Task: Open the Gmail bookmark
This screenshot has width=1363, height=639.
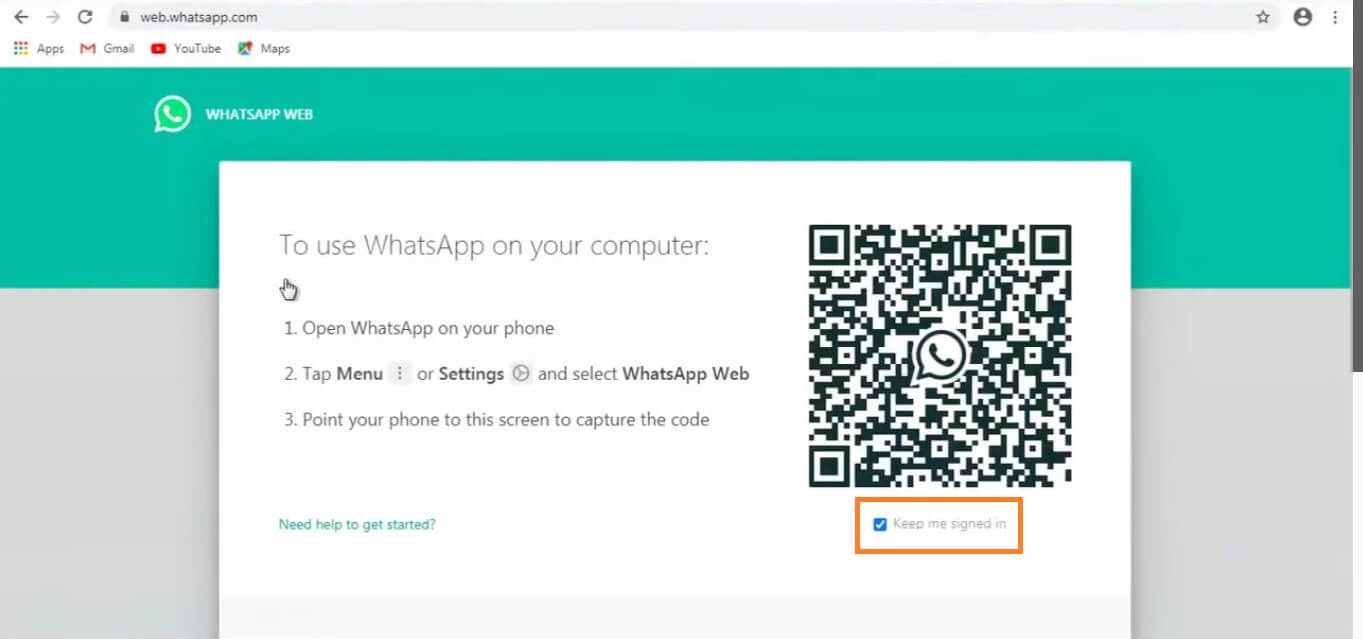Action: click(107, 48)
